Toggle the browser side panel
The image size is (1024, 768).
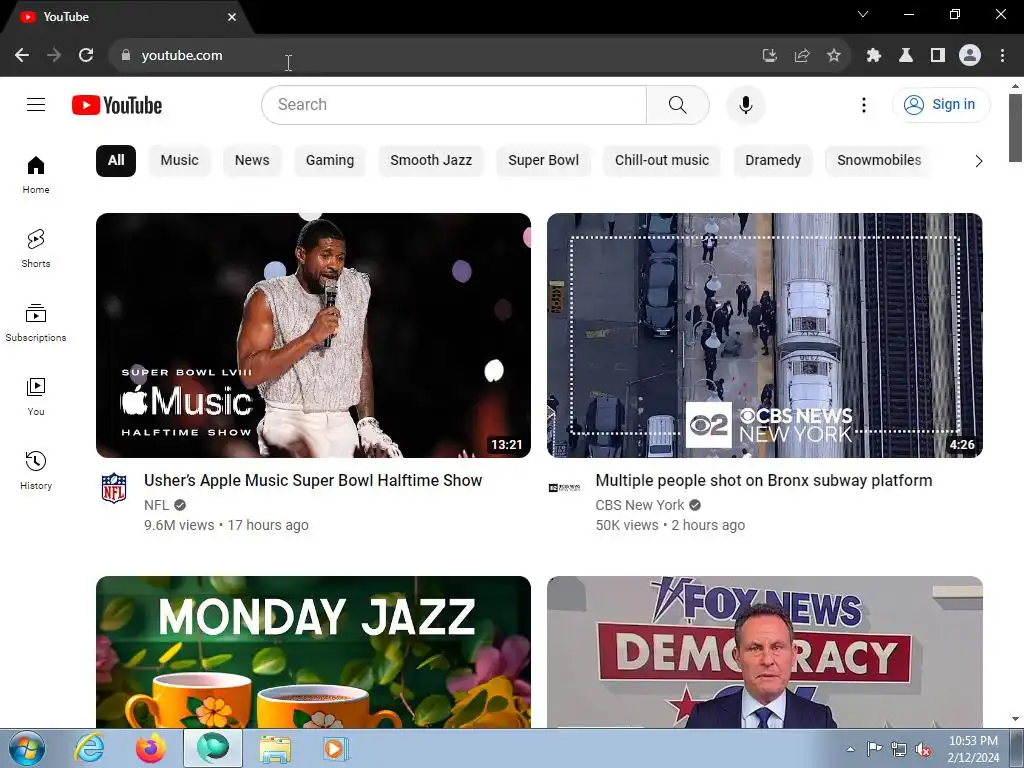[938, 56]
